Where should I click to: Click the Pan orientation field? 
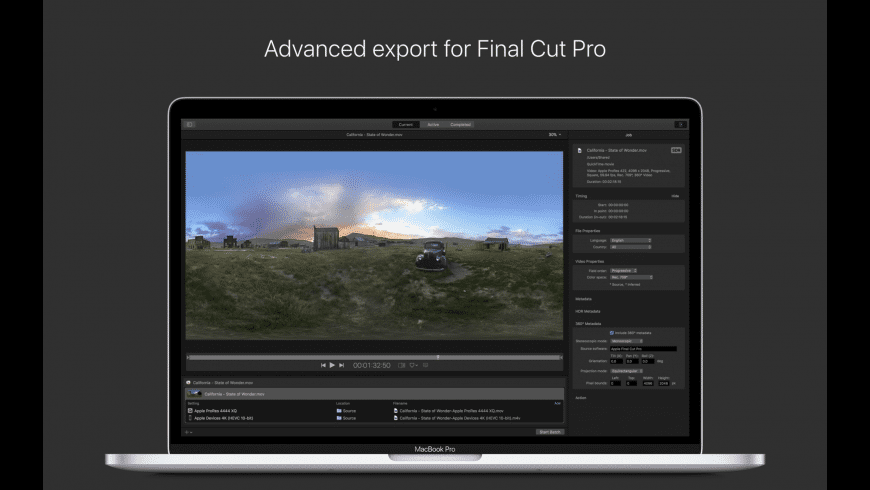pos(632,361)
